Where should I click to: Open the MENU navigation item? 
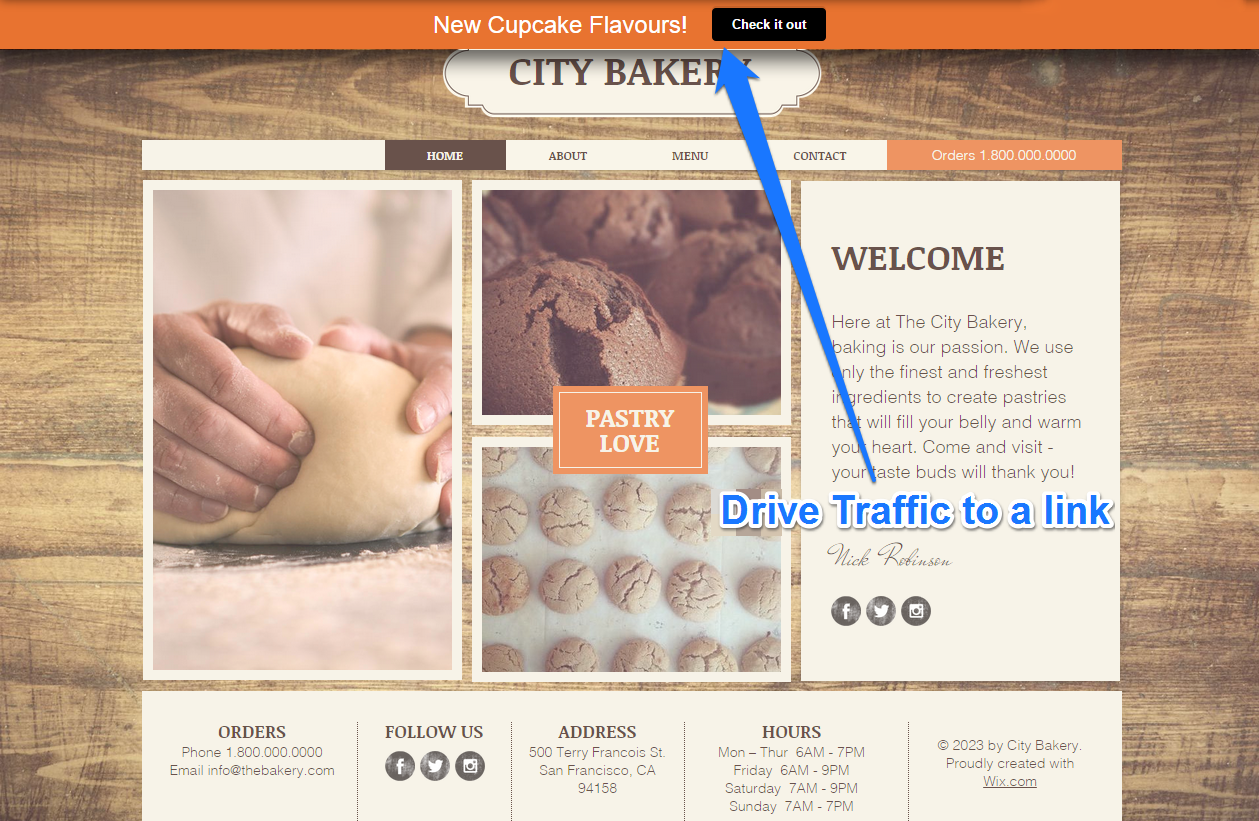pyautogui.click(x=690, y=155)
